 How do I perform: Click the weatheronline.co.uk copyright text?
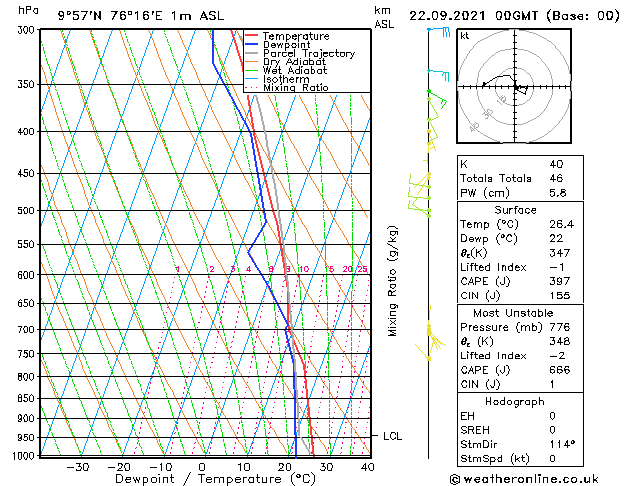tap(524, 479)
